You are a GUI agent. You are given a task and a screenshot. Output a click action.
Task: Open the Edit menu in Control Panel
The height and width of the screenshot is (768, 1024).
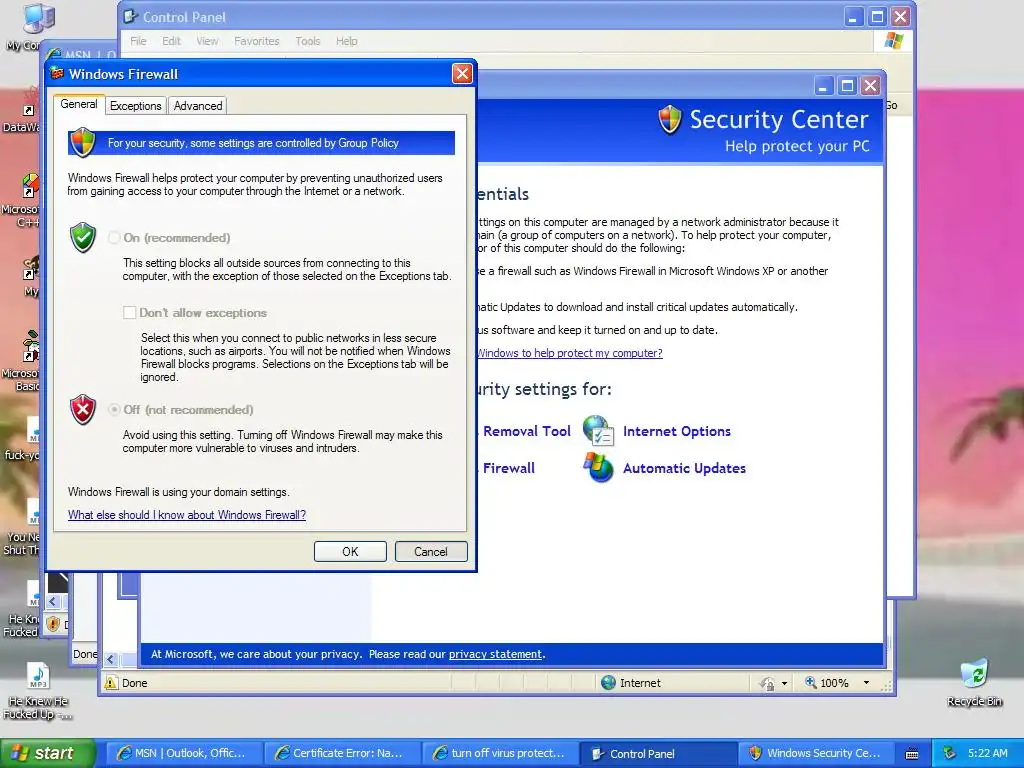[171, 41]
